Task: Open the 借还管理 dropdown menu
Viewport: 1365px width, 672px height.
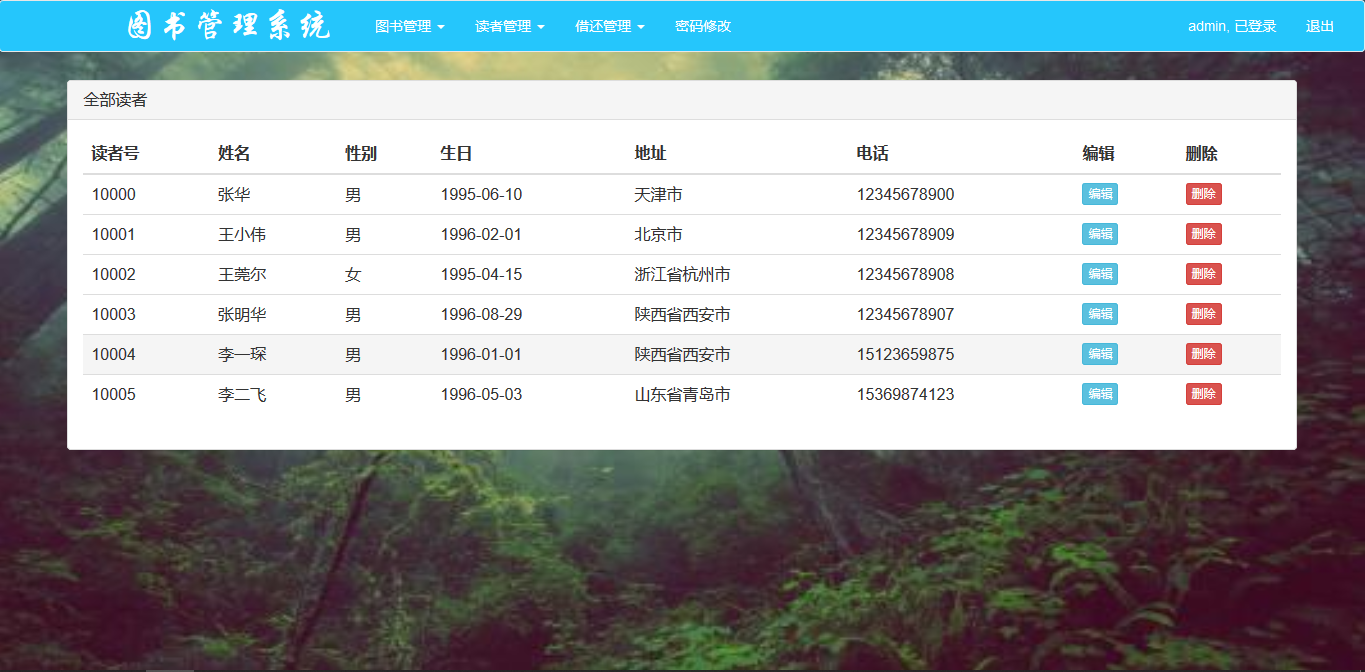Action: [609, 26]
